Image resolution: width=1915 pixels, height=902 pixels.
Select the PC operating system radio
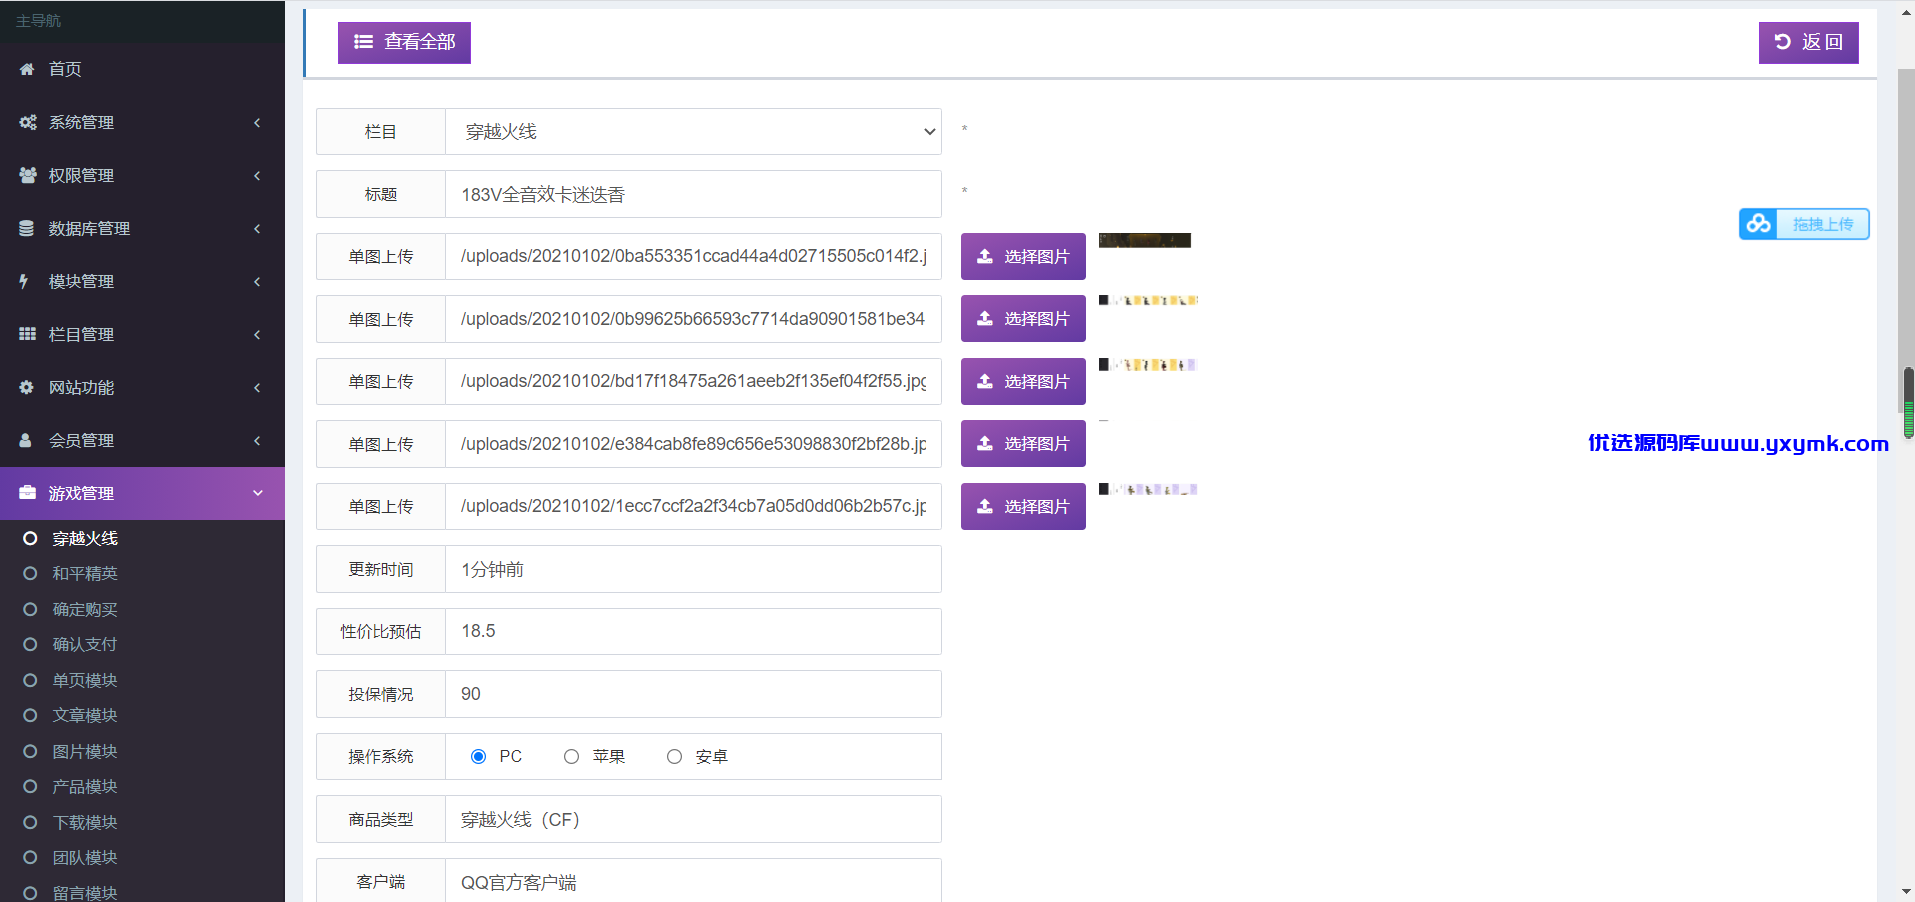(478, 757)
